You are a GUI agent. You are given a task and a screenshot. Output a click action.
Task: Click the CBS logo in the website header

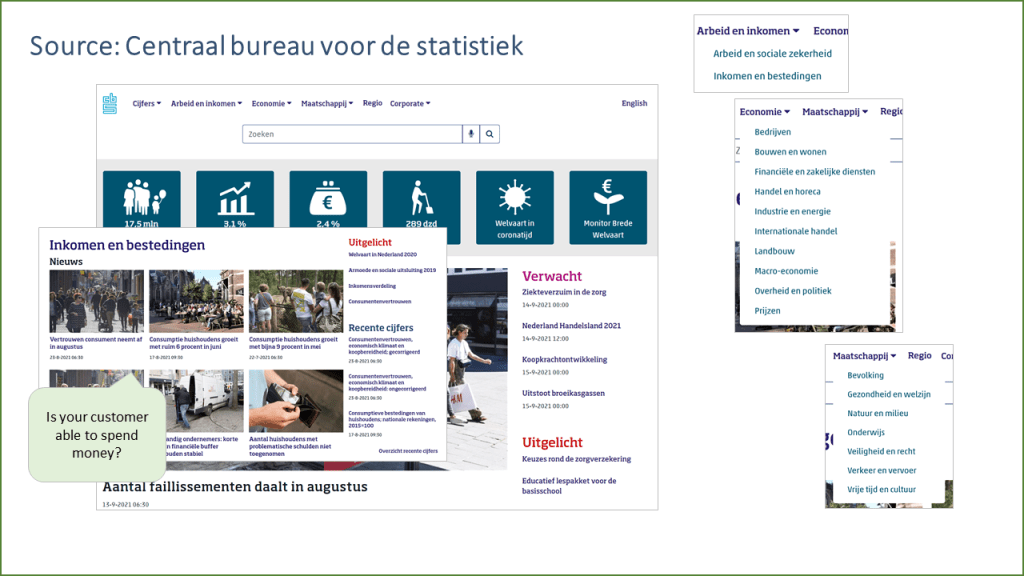click(110, 103)
